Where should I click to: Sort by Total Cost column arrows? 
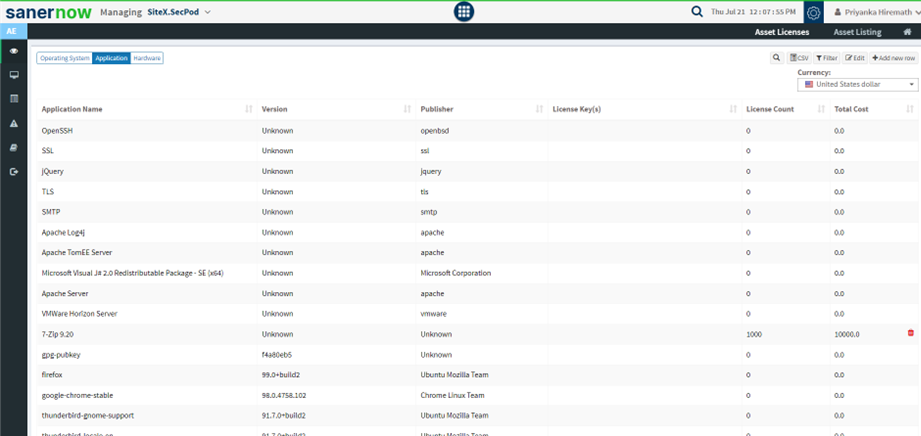(x=910, y=109)
